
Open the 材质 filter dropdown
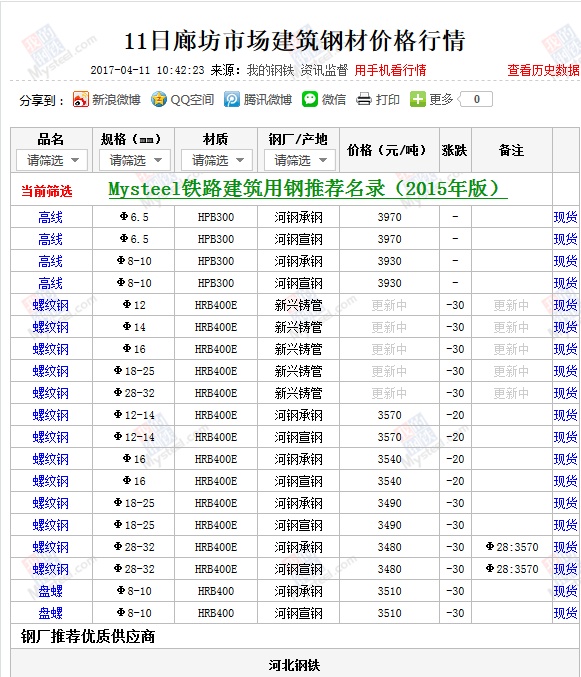tap(217, 160)
